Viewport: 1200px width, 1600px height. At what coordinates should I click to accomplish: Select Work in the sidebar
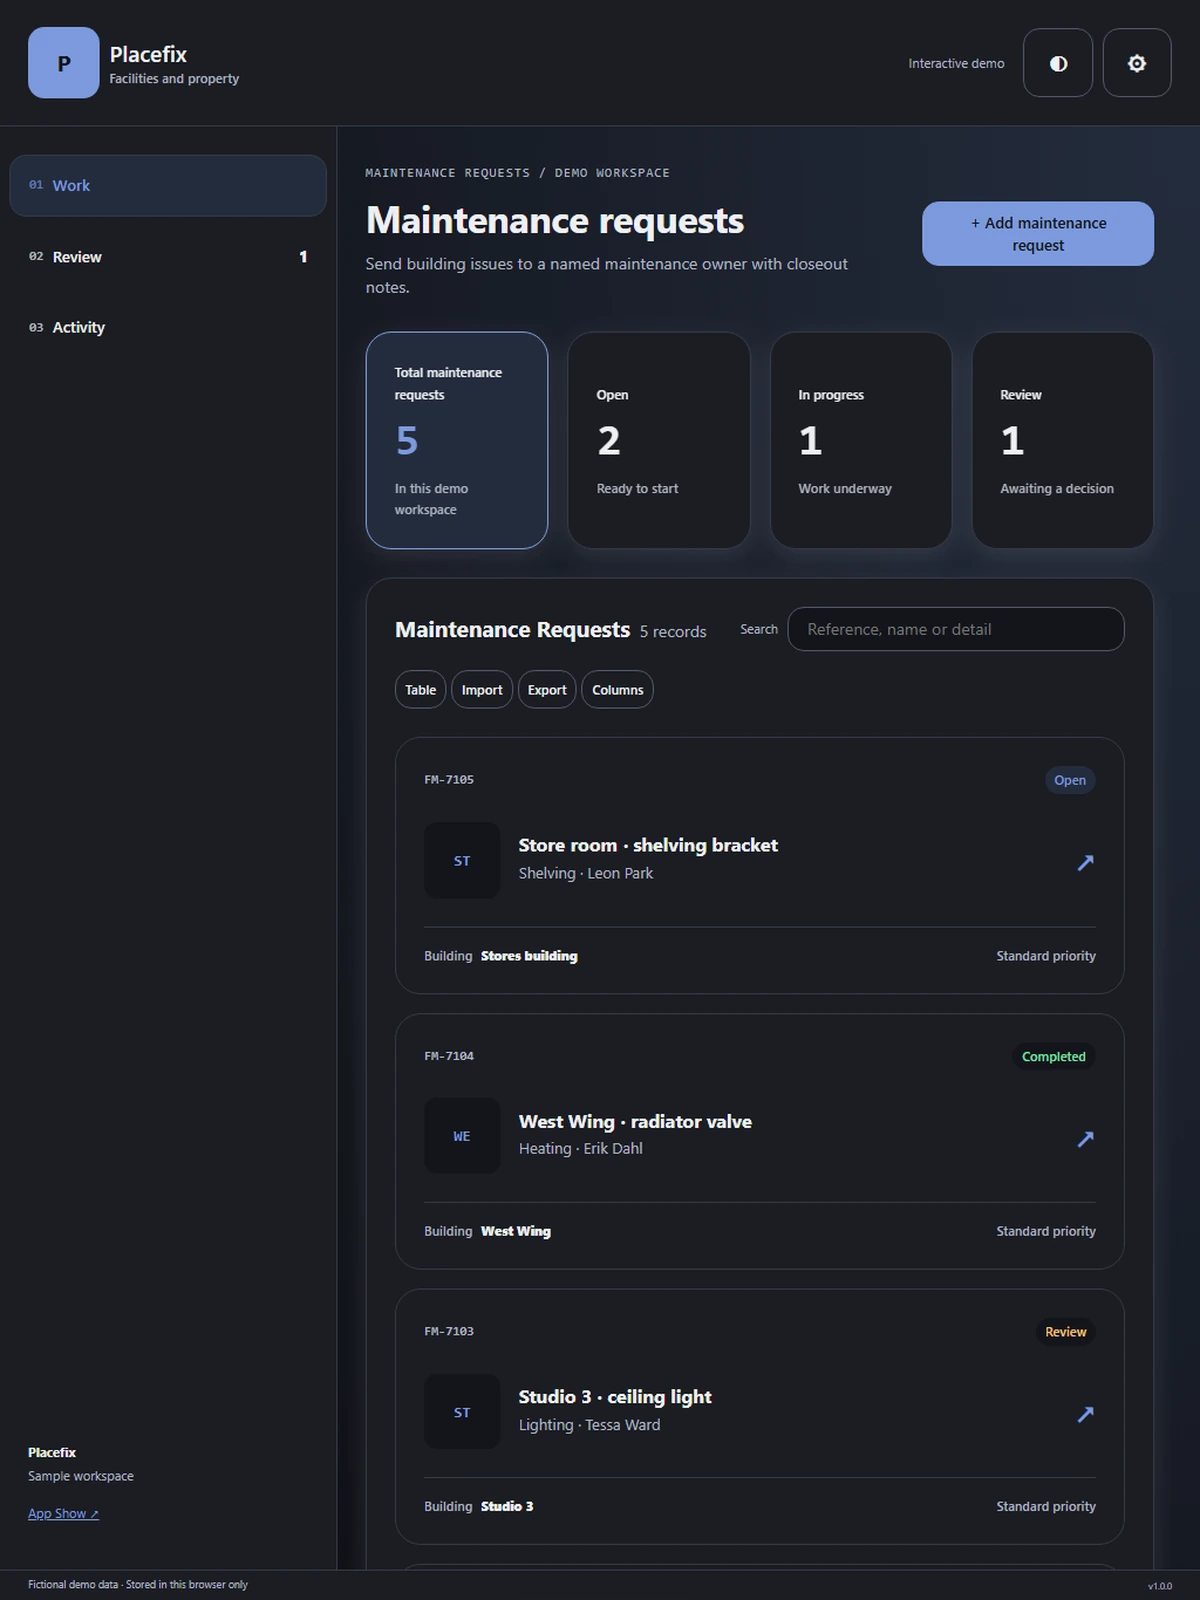pyautogui.click(x=168, y=185)
